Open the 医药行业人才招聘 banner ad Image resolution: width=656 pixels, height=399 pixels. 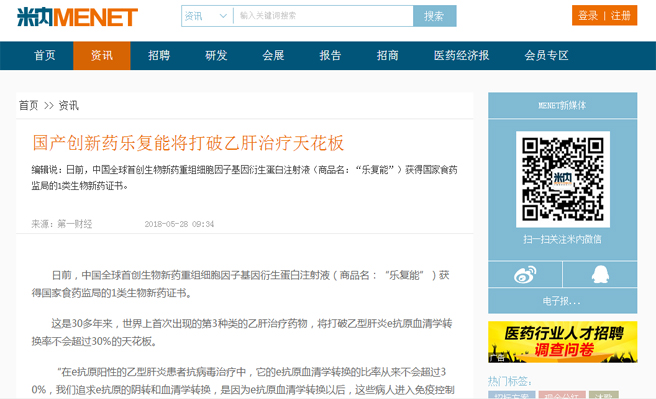tap(563, 342)
